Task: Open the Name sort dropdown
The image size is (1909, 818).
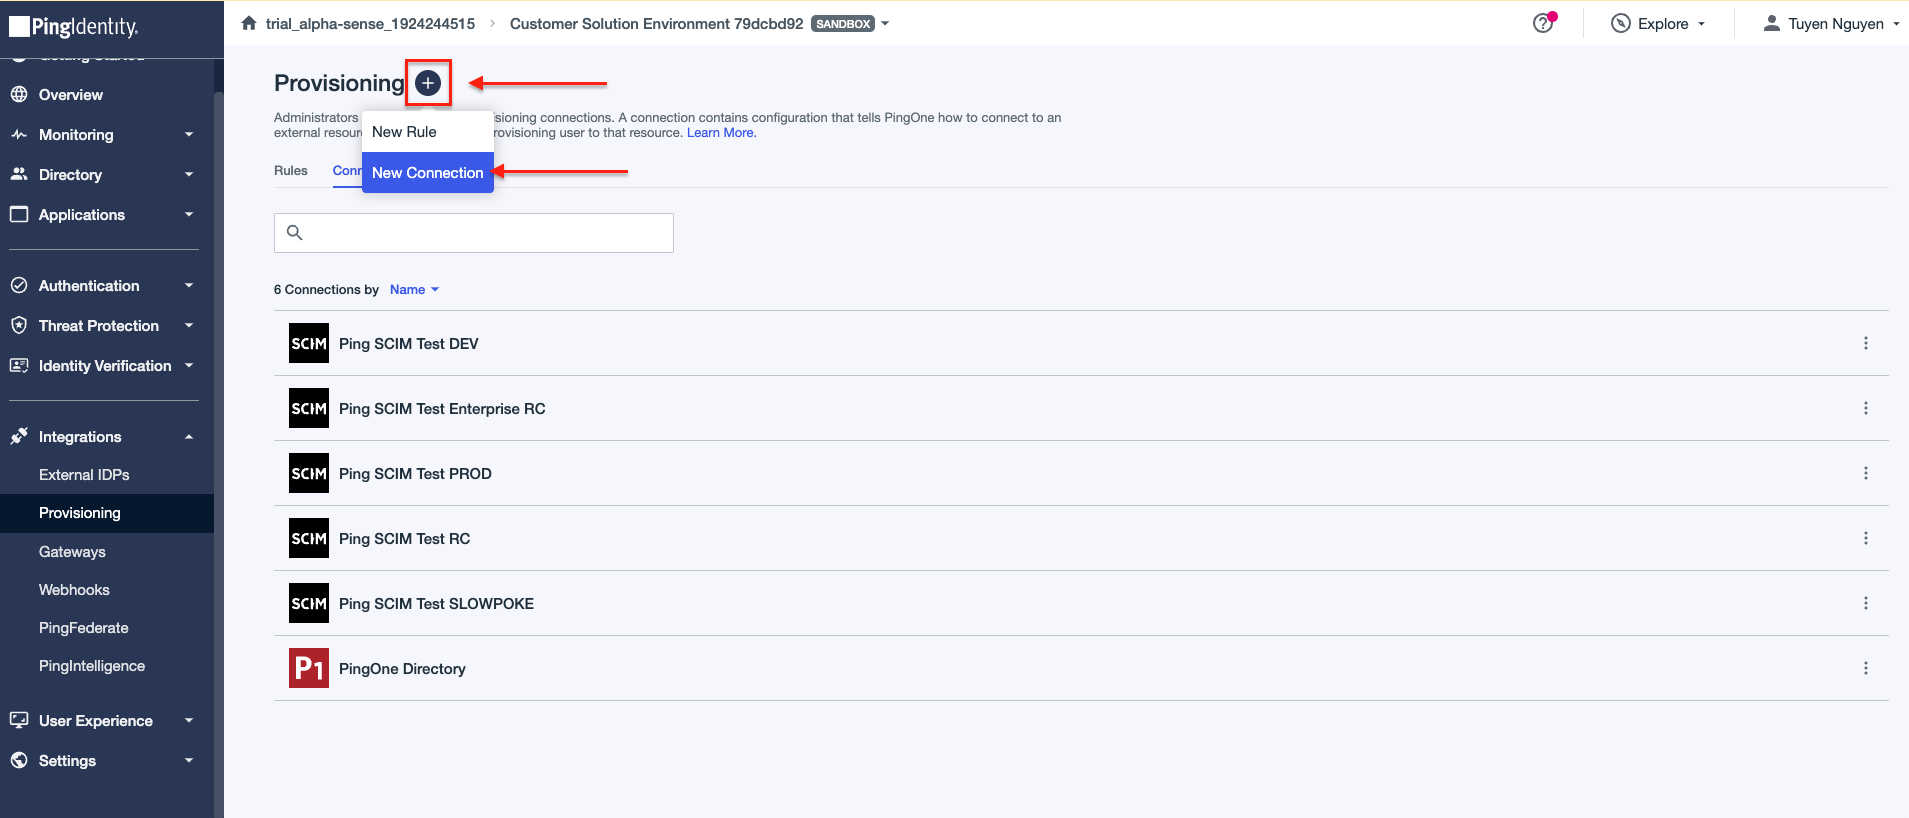Action: (414, 289)
